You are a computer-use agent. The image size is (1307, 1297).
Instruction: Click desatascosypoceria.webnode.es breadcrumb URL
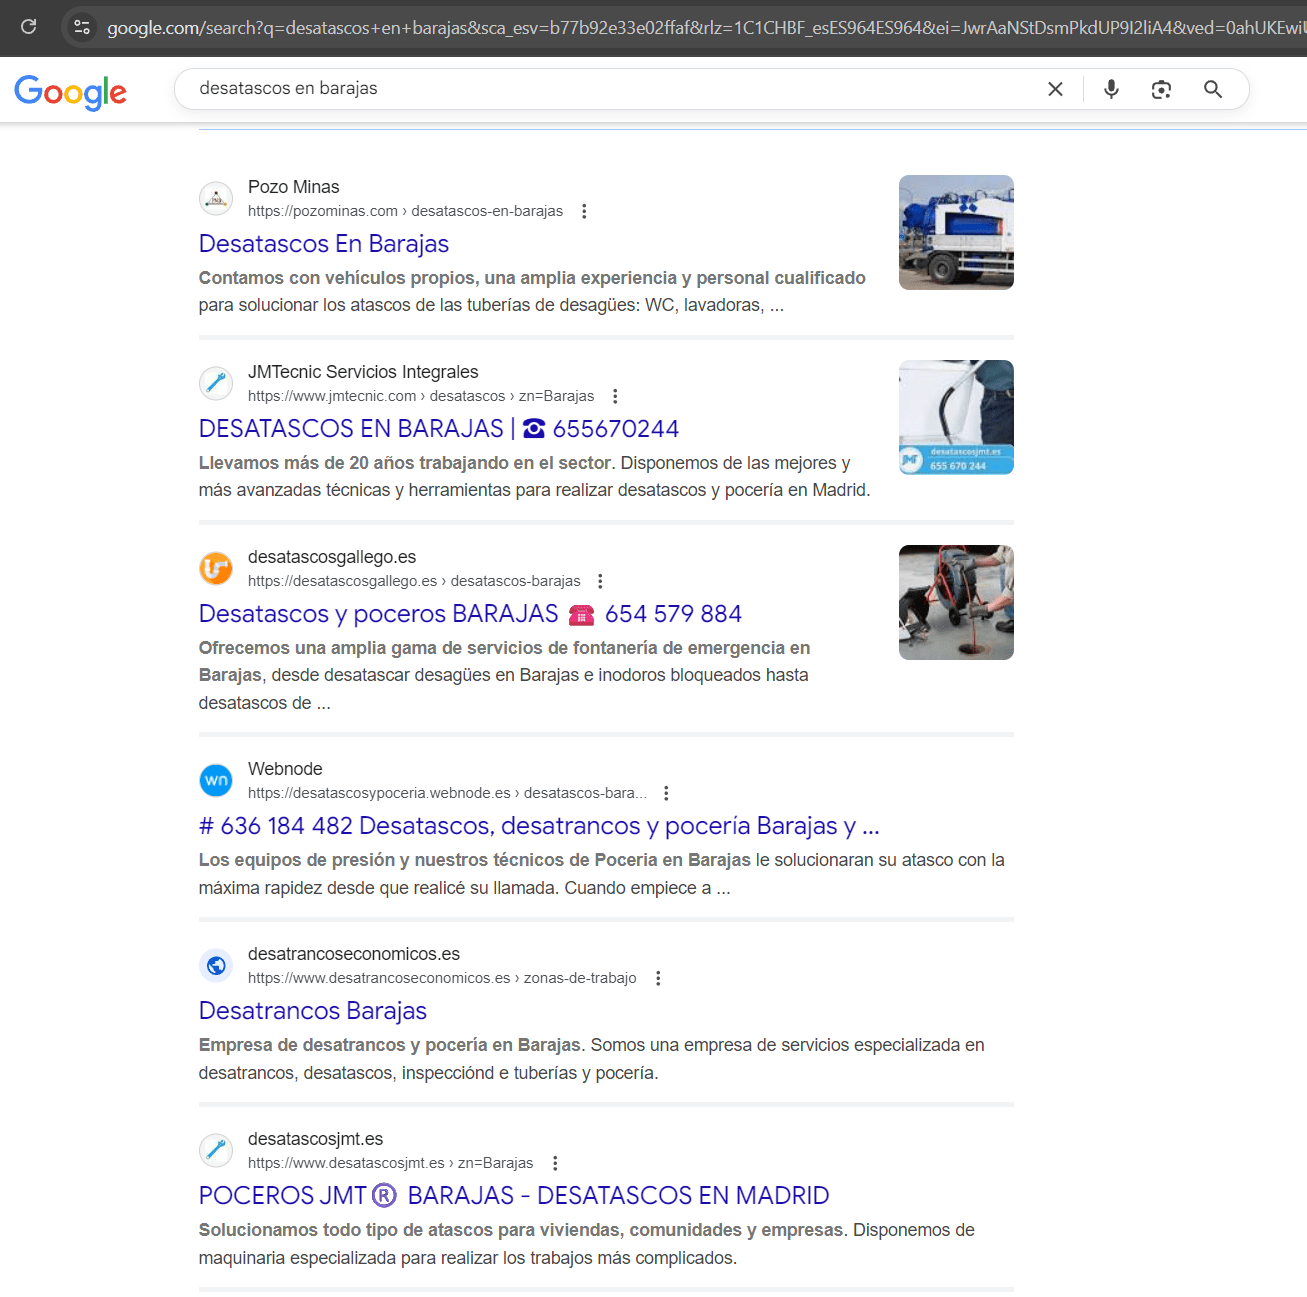point(447,793)
